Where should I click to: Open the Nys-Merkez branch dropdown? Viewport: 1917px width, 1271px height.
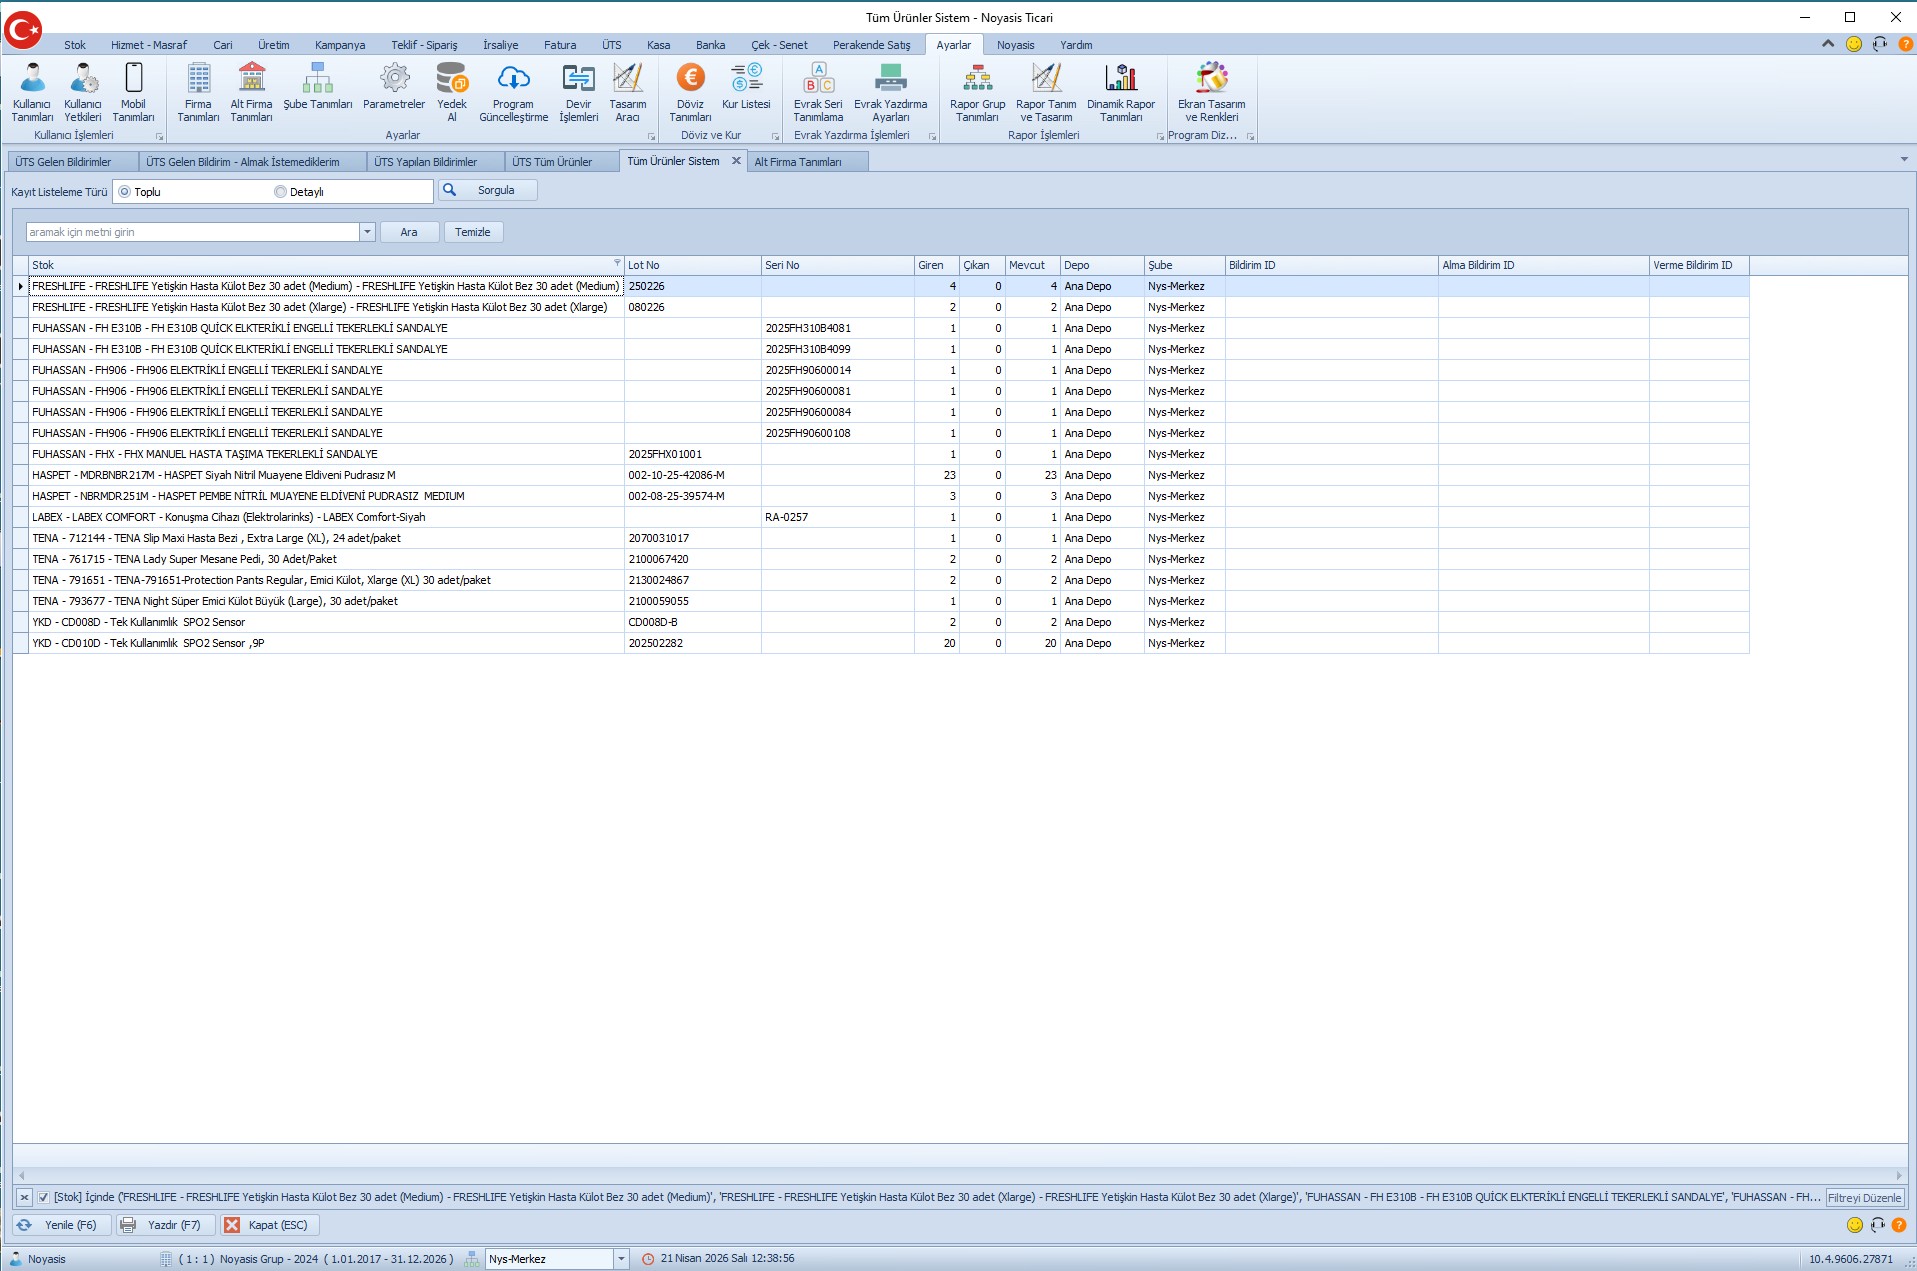[621, 1259]
